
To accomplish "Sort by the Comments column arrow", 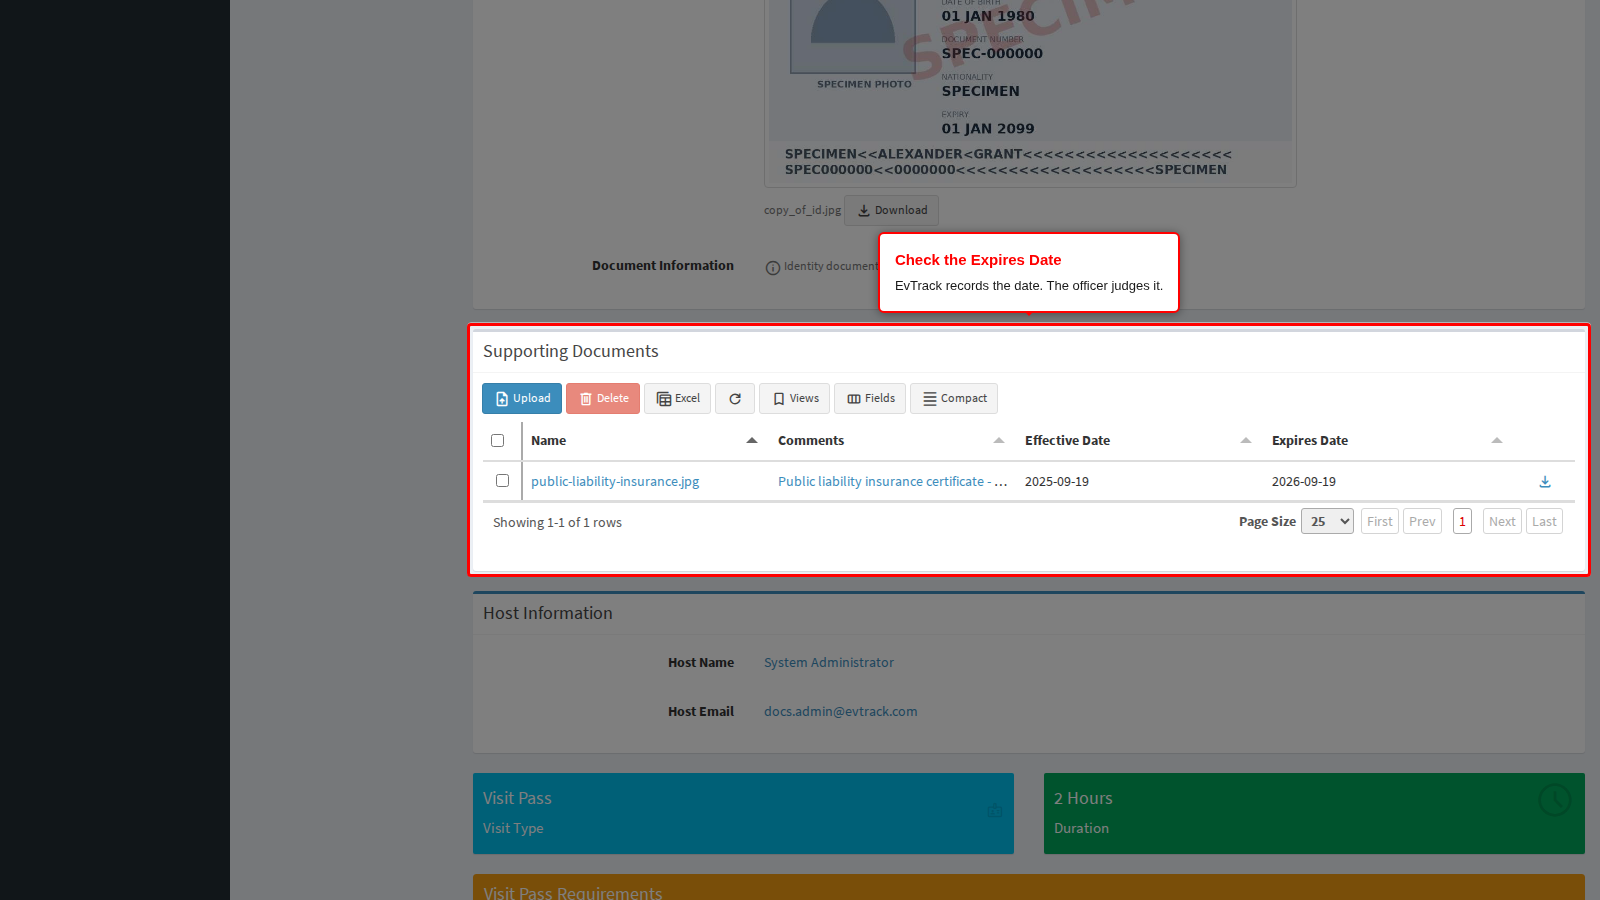I will [x=999, y=440].
